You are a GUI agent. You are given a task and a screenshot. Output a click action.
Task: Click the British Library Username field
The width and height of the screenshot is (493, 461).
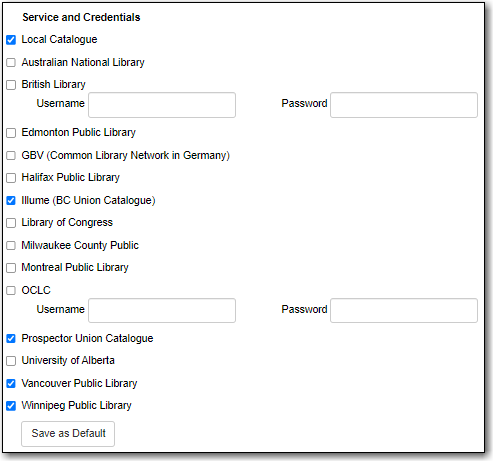click(x=162, y=105)
